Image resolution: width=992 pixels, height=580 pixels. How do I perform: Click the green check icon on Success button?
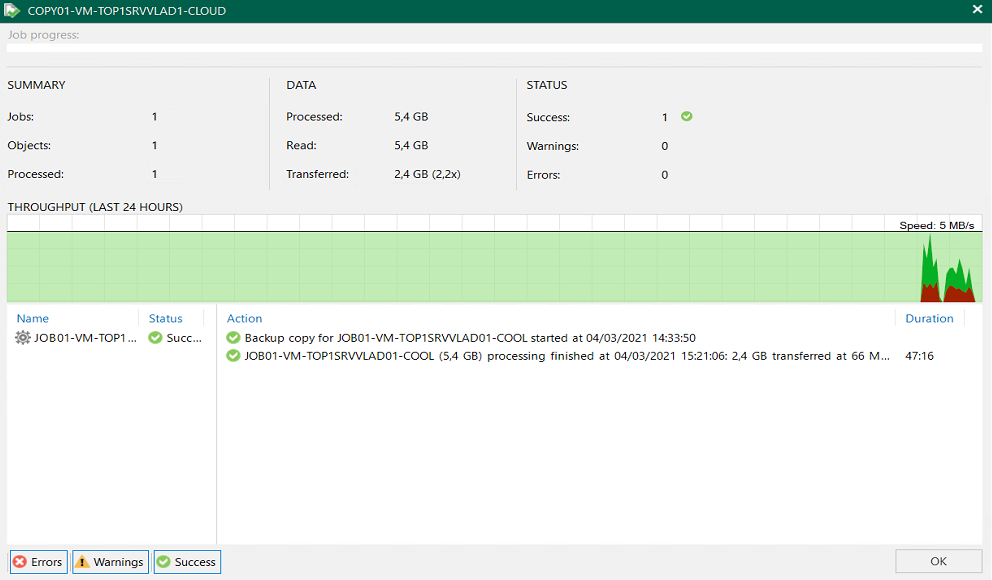coord(163,562)
